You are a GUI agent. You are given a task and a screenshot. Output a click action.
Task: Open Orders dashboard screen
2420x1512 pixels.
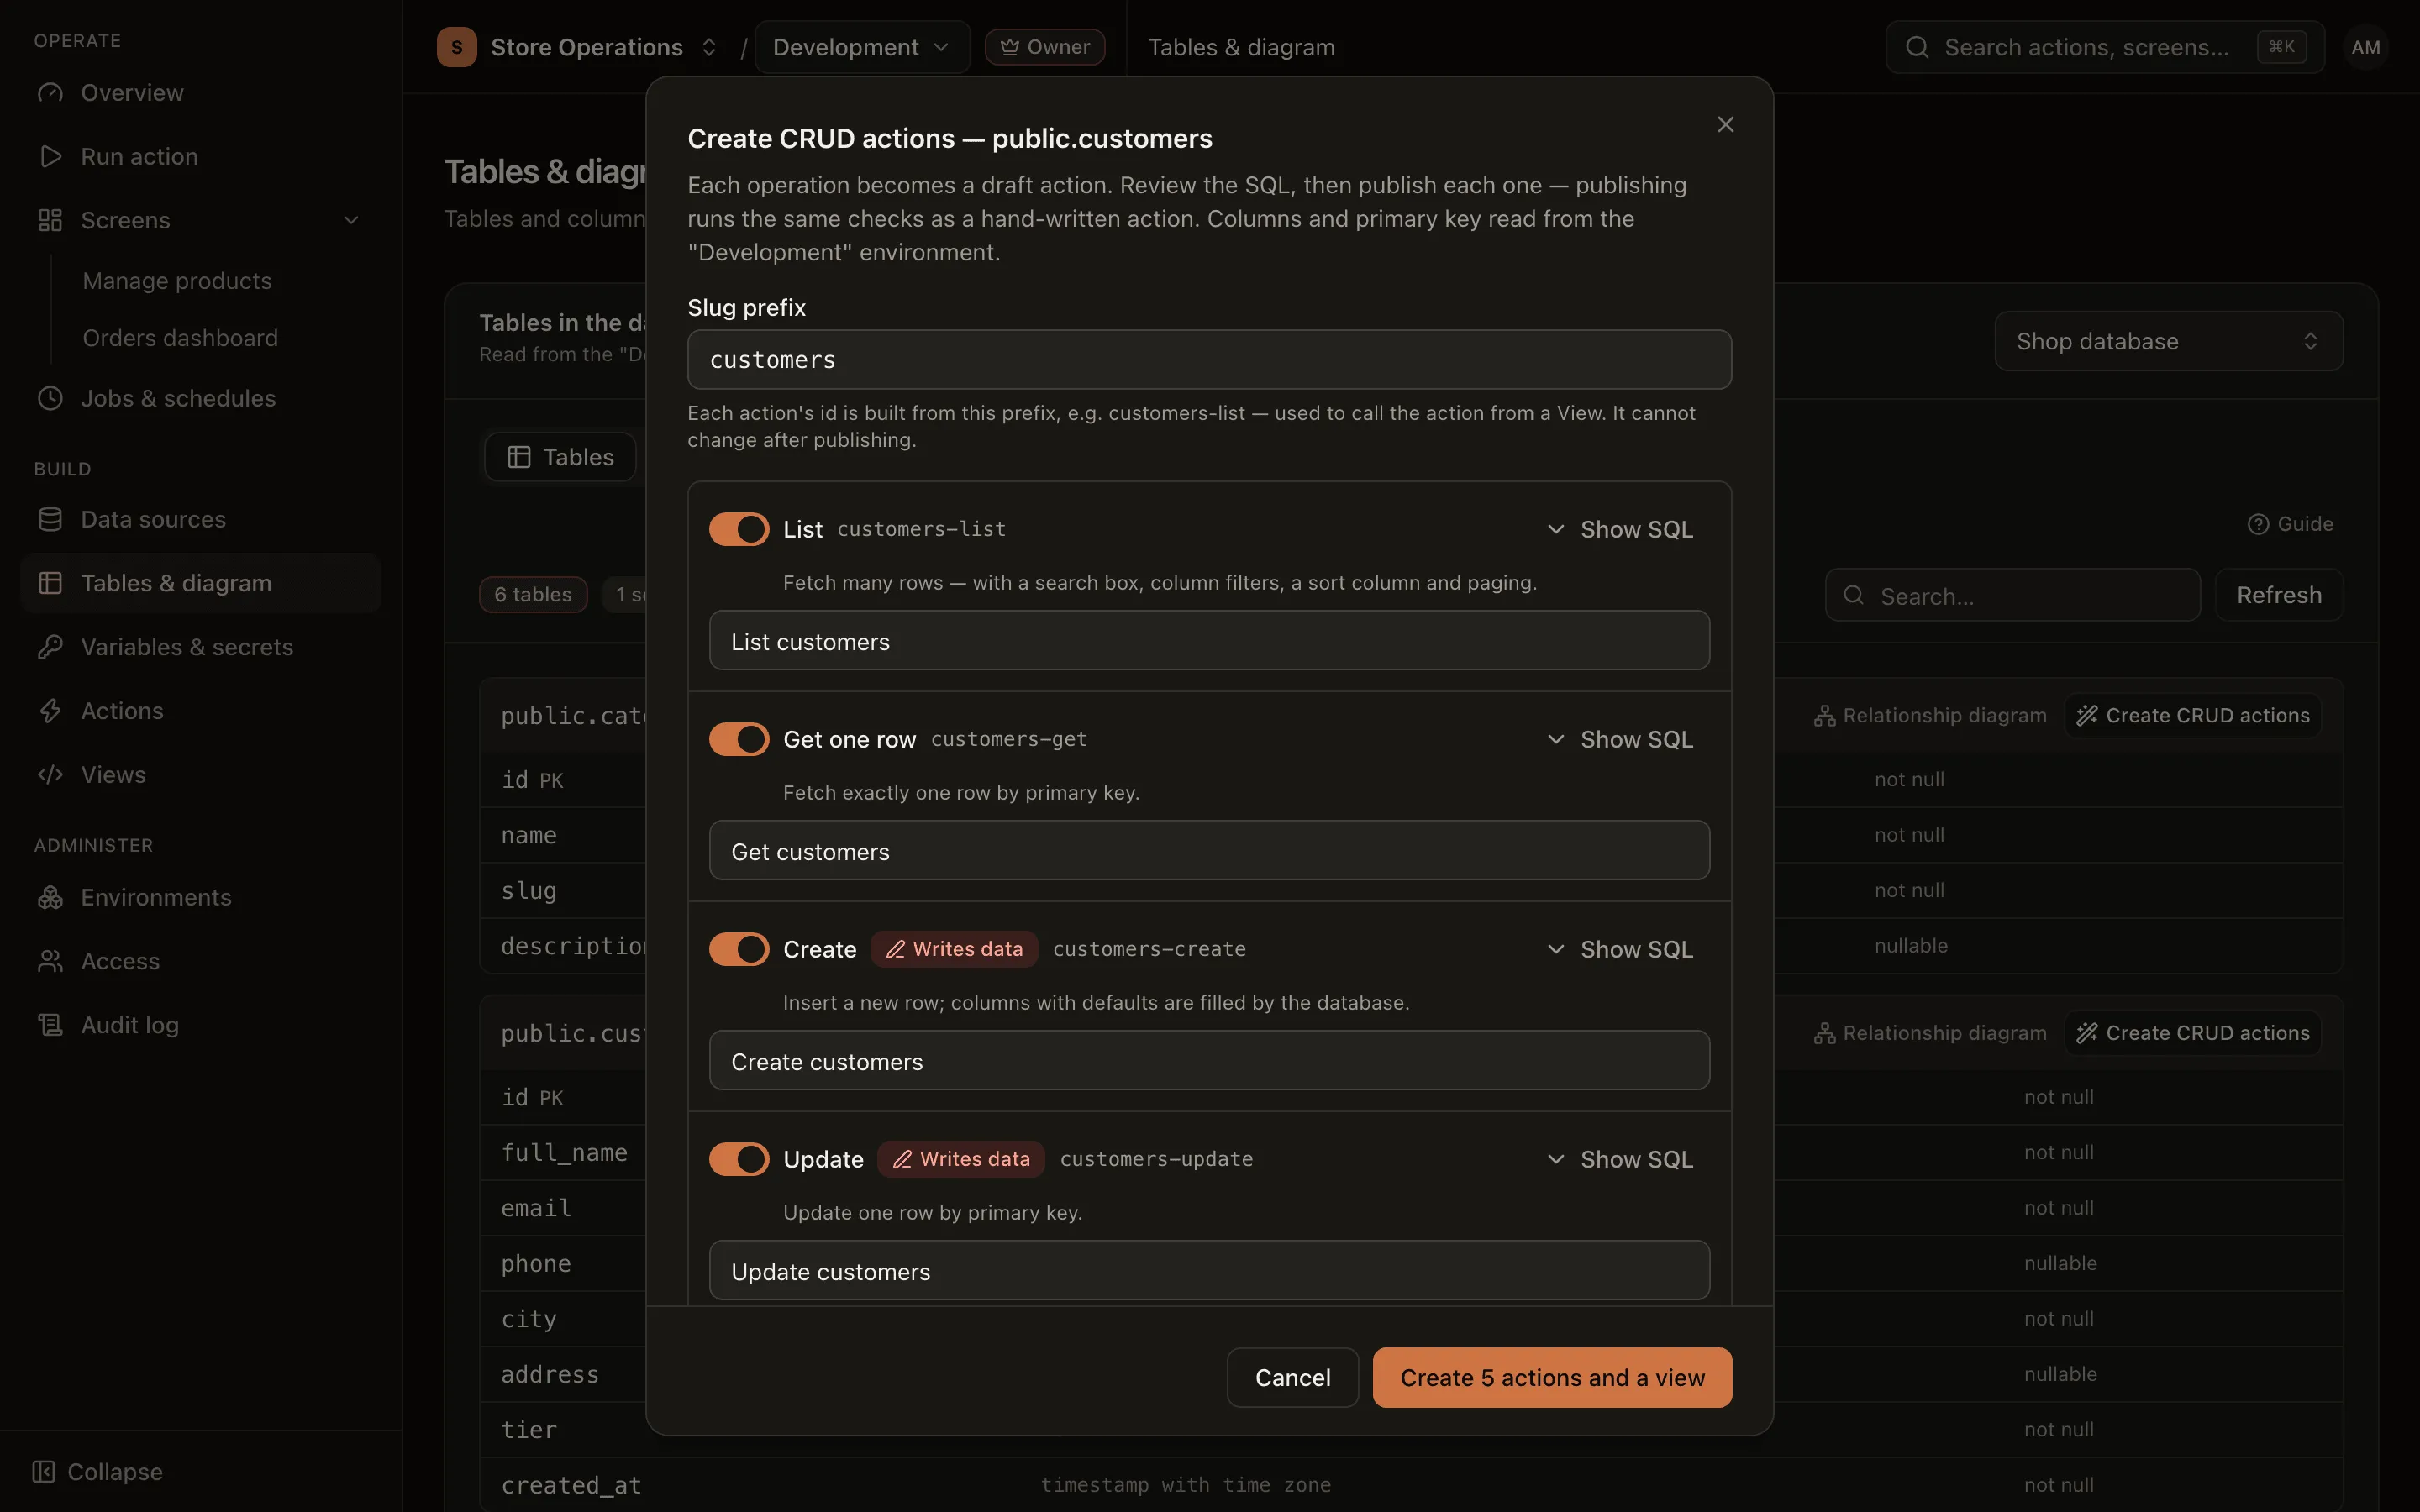180,338
